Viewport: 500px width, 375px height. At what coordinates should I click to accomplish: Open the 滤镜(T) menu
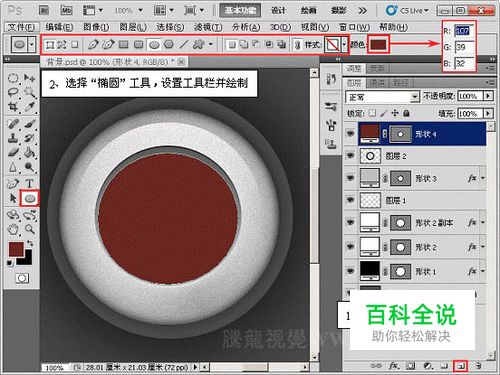[208, 27]
